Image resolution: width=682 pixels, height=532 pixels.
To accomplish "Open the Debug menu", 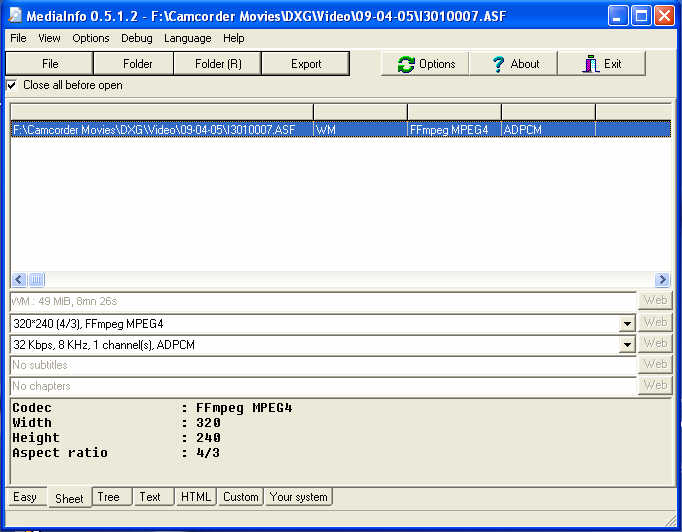I will (x=137, y=38).
